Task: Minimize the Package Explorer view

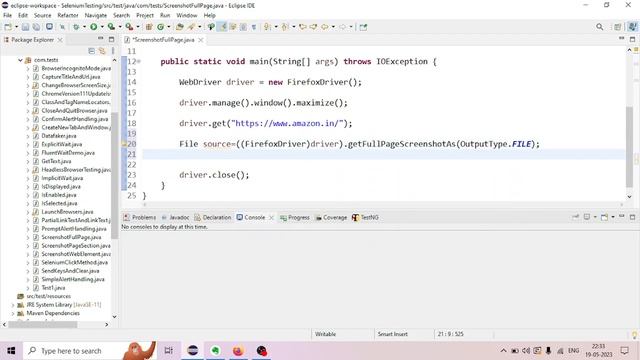Action: [100, 39]
